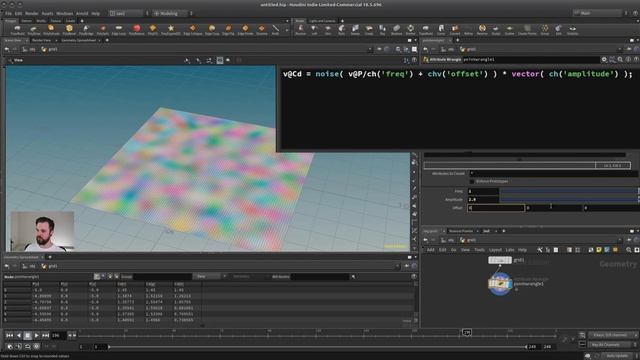640x360 pixels.
Task: Open Layout menu in network editor
Action: 495,250
